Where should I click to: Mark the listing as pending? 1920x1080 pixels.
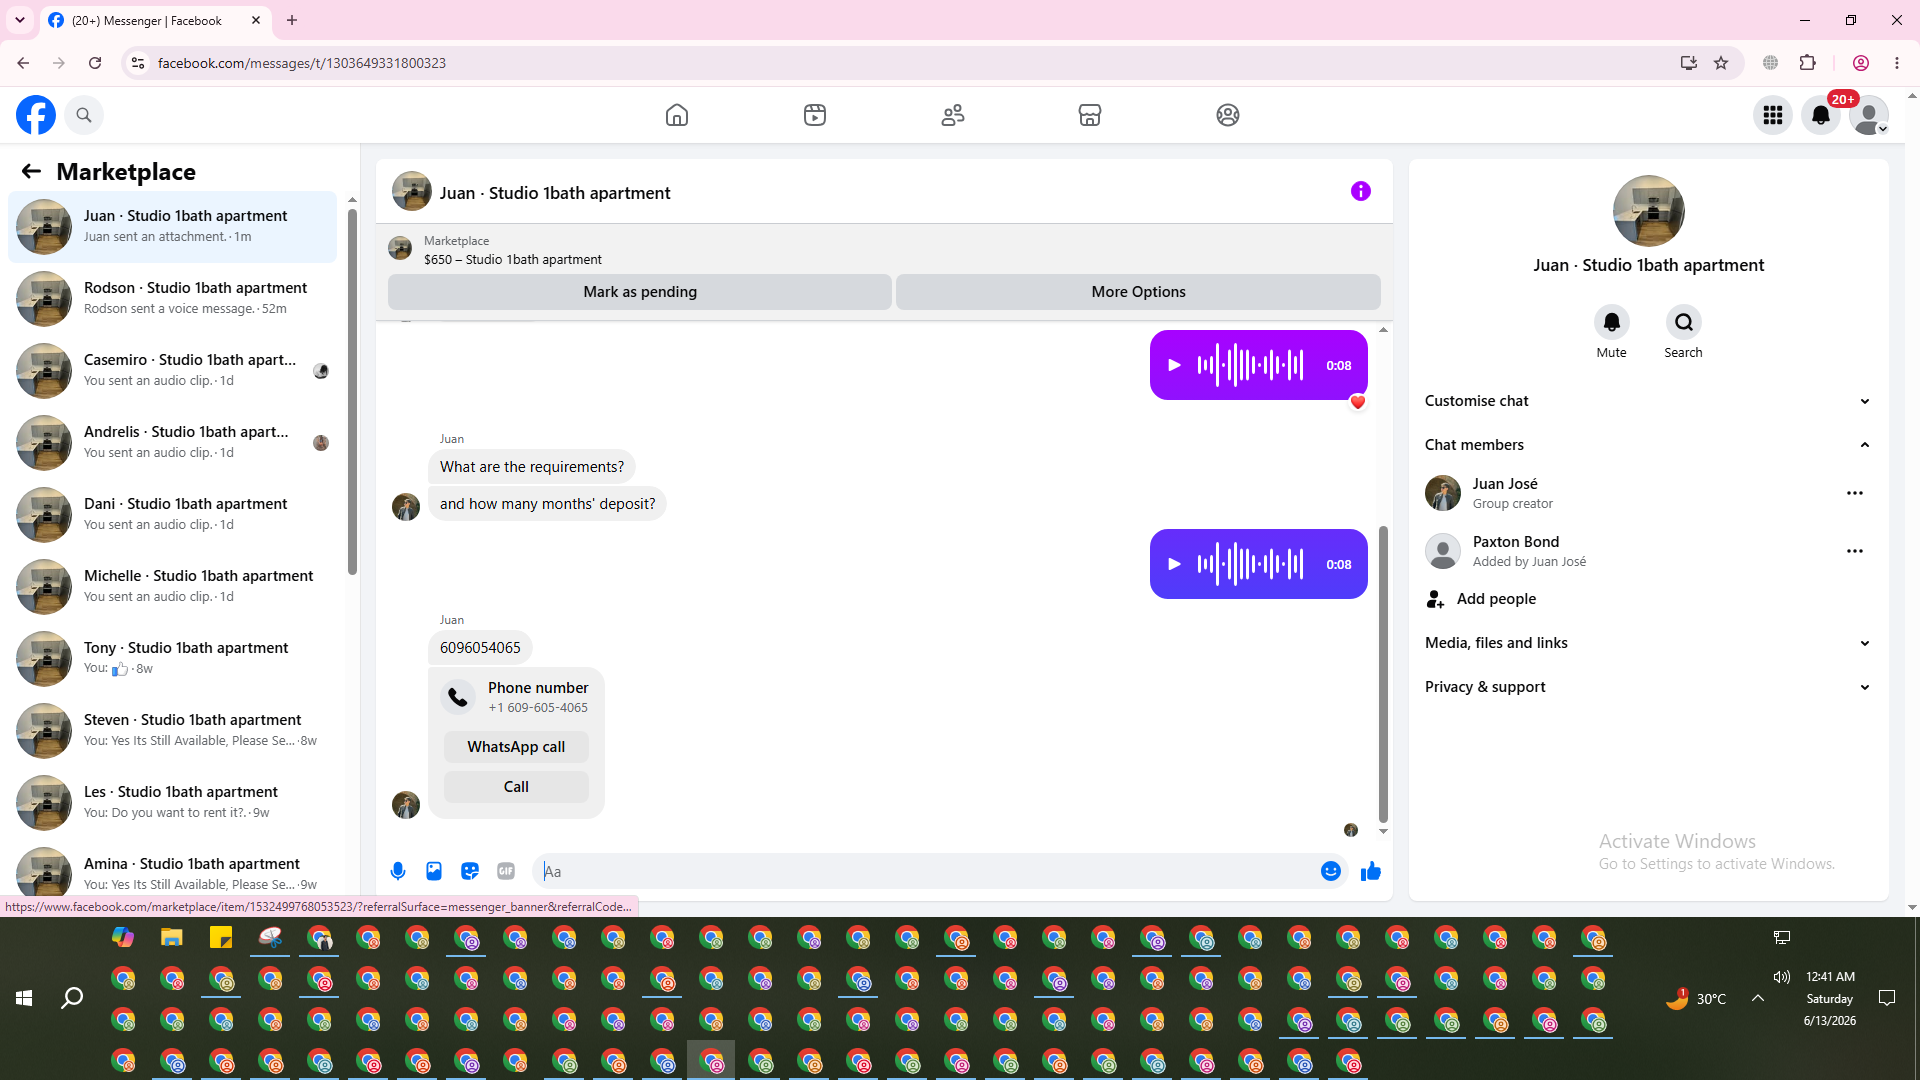coord(640,292)
